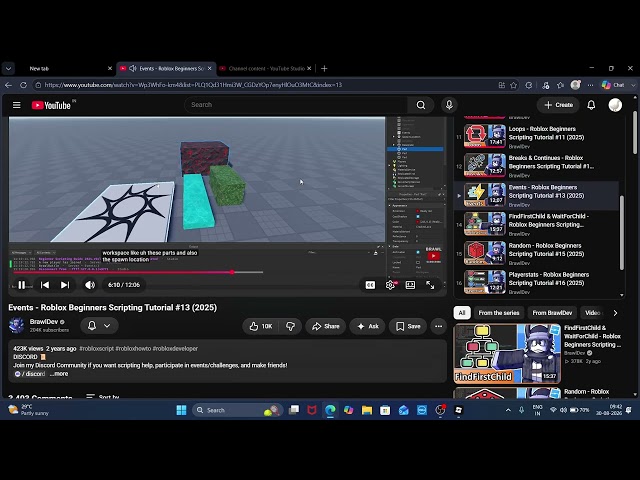Viewport: 640px width, 480px height.
Task: Like the video with 10K likes
Action: [x=260, y=326]
